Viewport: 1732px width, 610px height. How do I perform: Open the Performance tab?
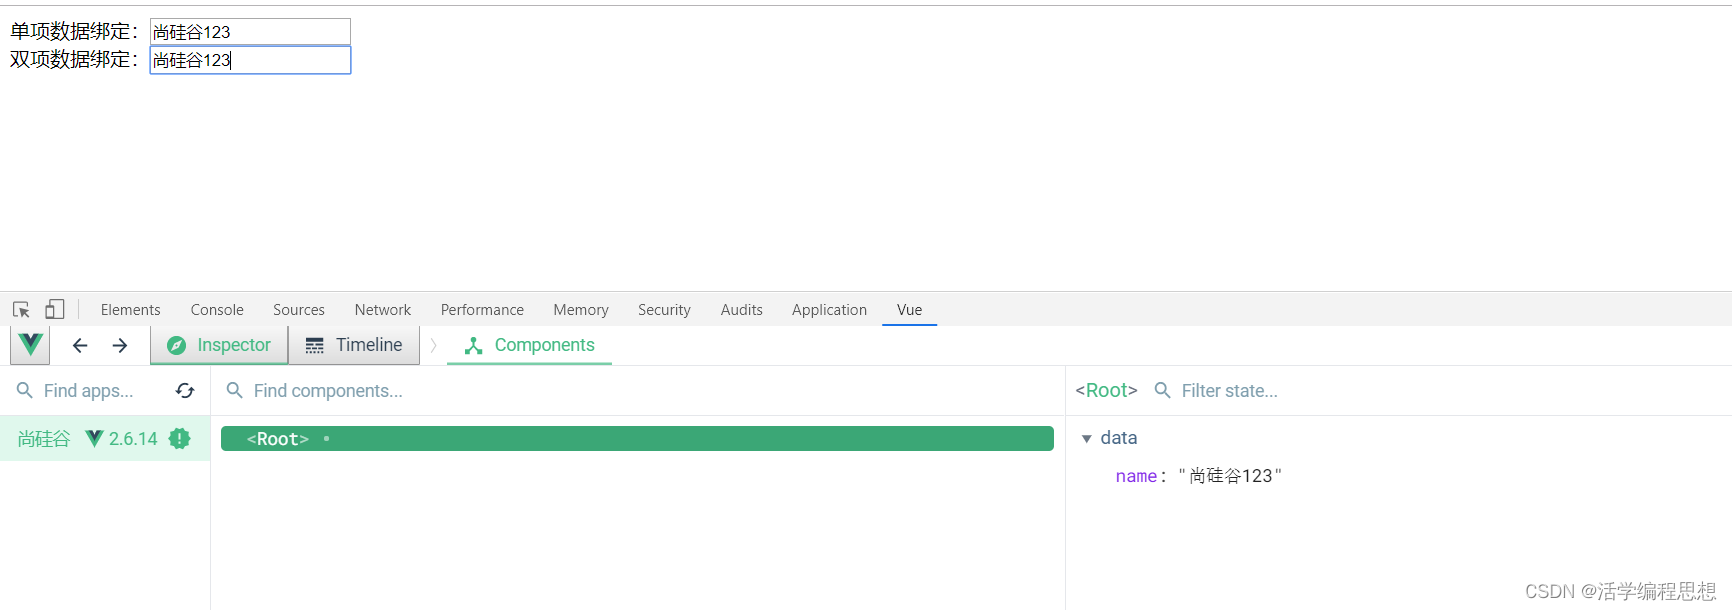482,310
